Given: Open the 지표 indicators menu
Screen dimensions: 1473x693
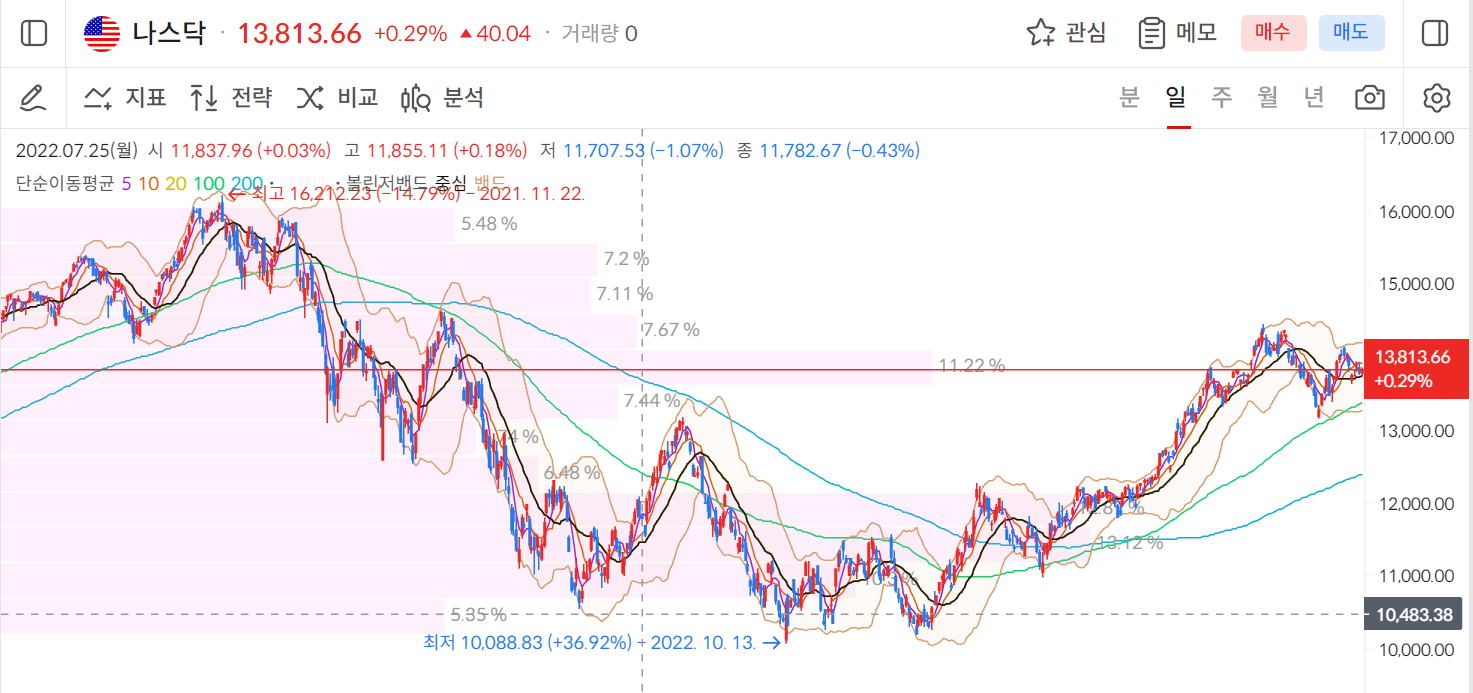Looking at the screenshot, I should click(125, 97).
